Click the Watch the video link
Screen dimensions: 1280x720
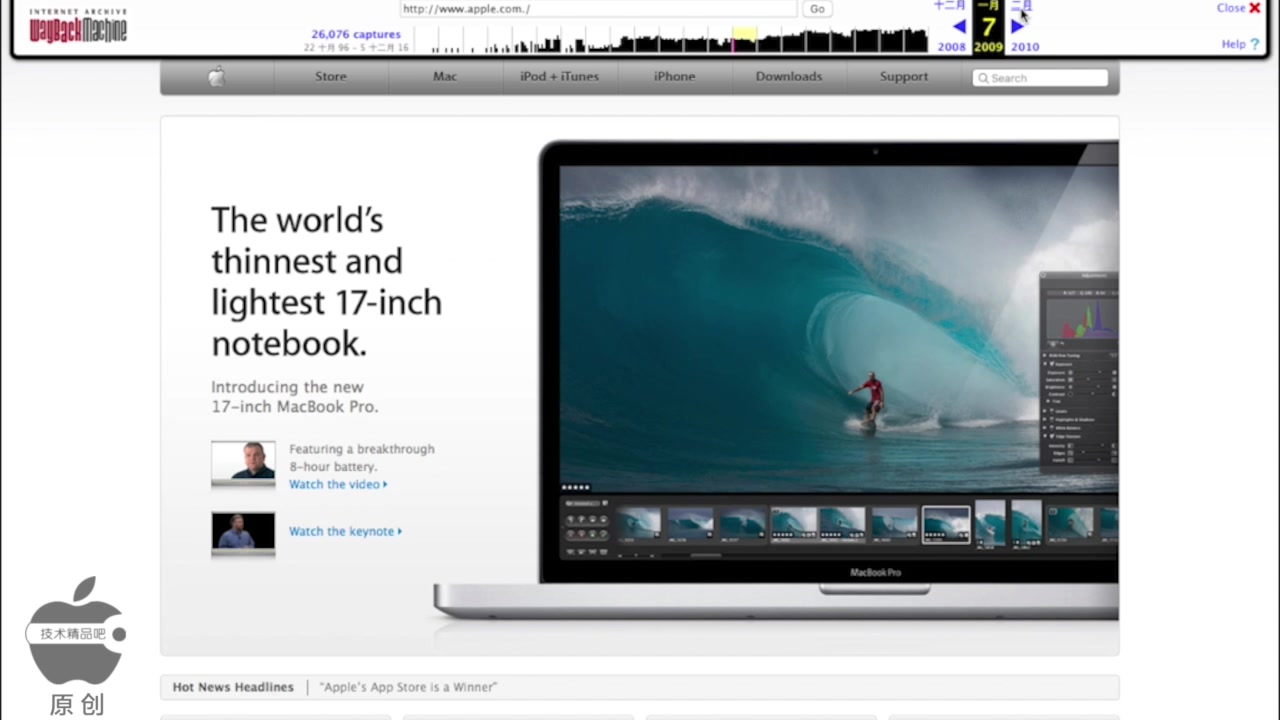pyautogui.click(x=338, y=484)
